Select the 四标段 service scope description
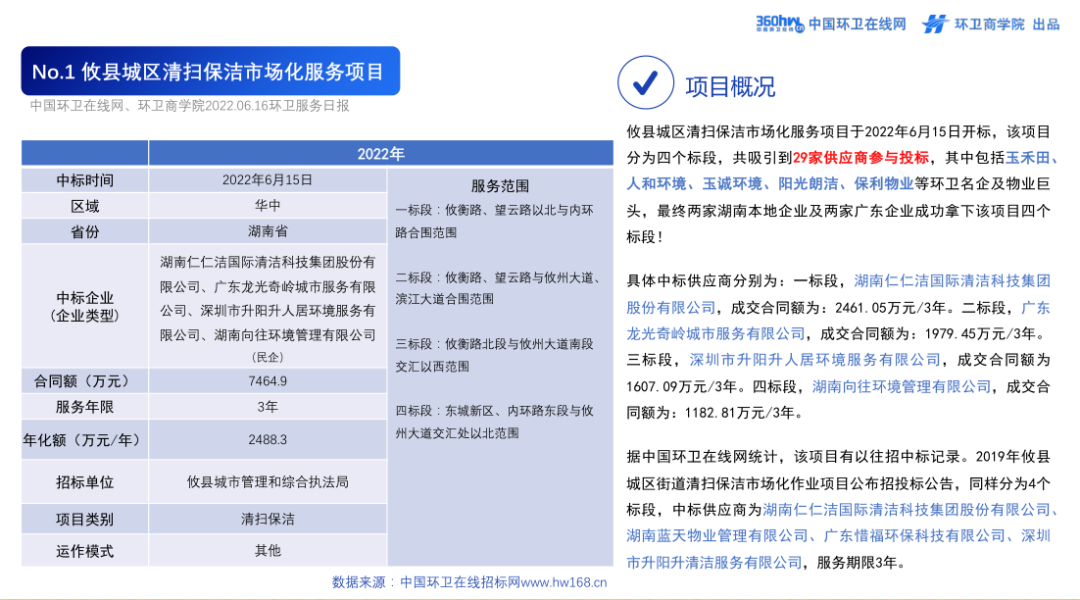 click(494, 422)
